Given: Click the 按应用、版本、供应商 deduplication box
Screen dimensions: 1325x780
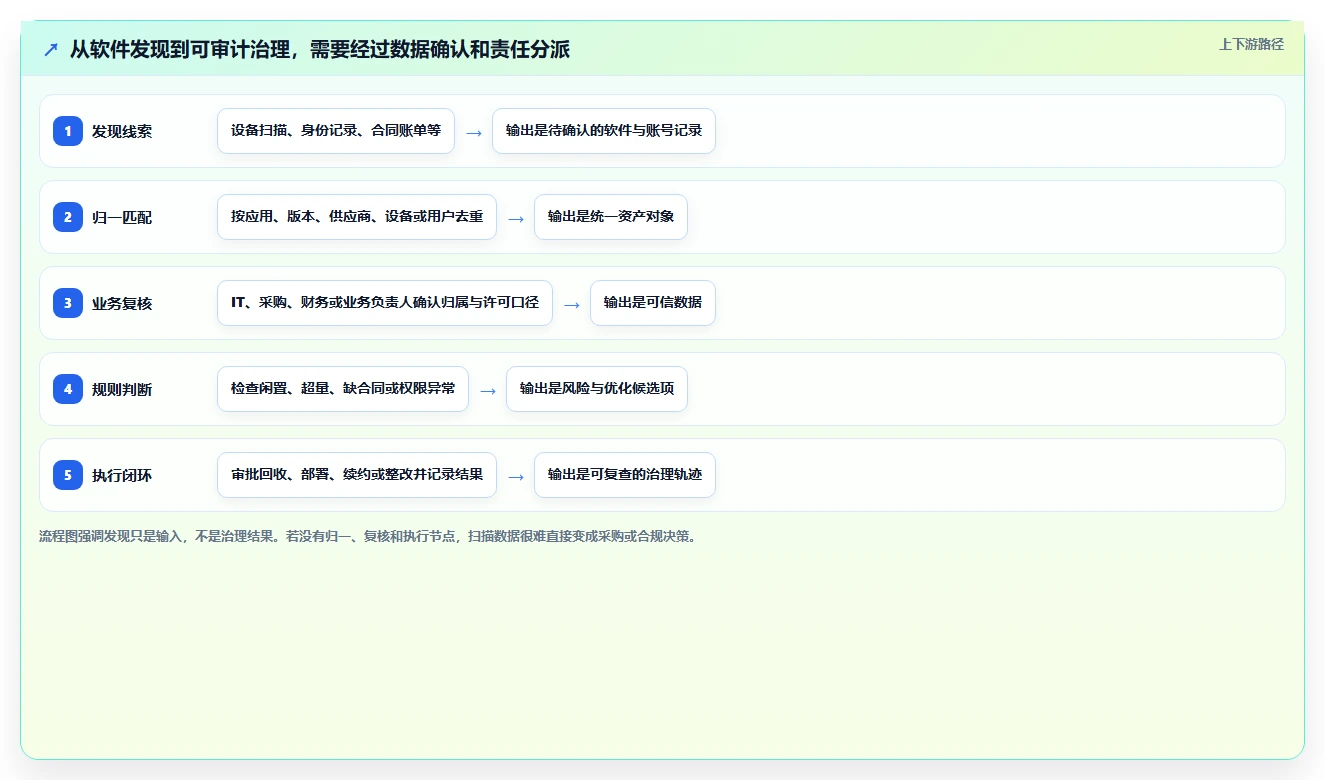Looking at the screenshot, I should pyautogui.click(x=357, y=217).
